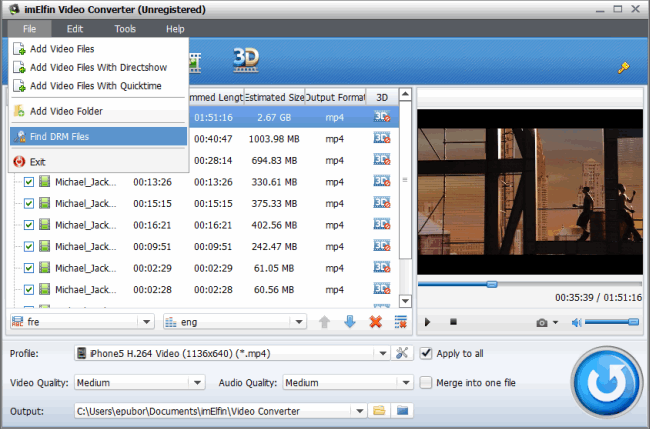Click 3D icon in the 2.67 GB row
650x429 pixels.
click(382, 117)
